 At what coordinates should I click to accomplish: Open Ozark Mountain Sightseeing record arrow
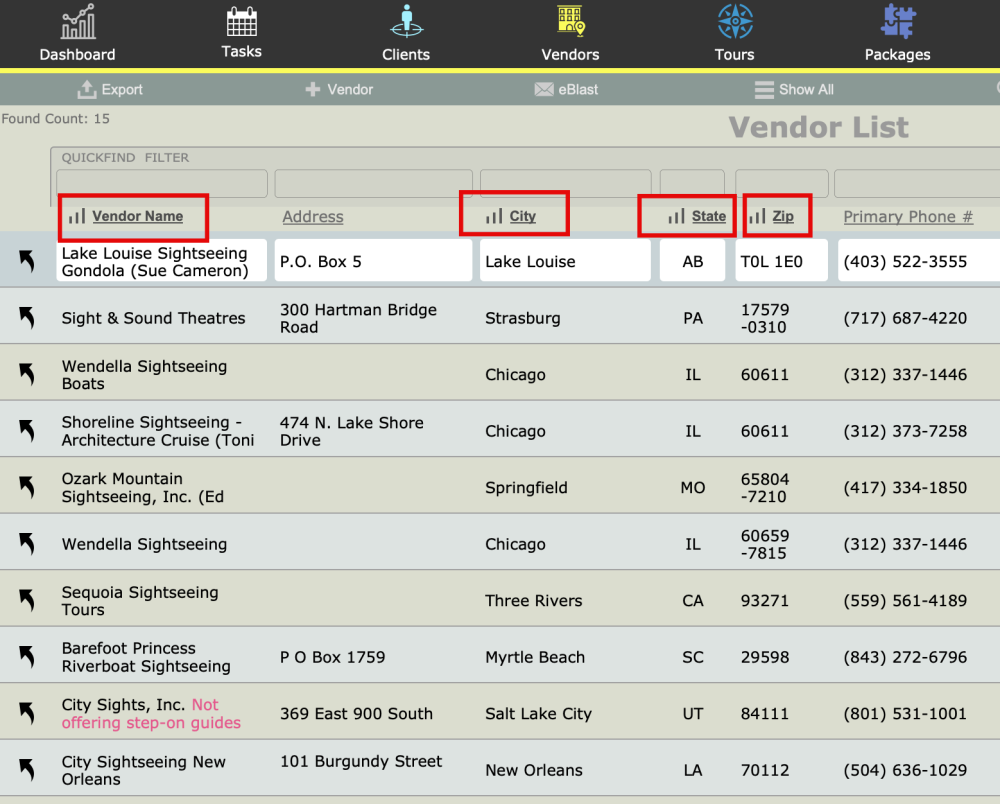click(x=27, y=488)
